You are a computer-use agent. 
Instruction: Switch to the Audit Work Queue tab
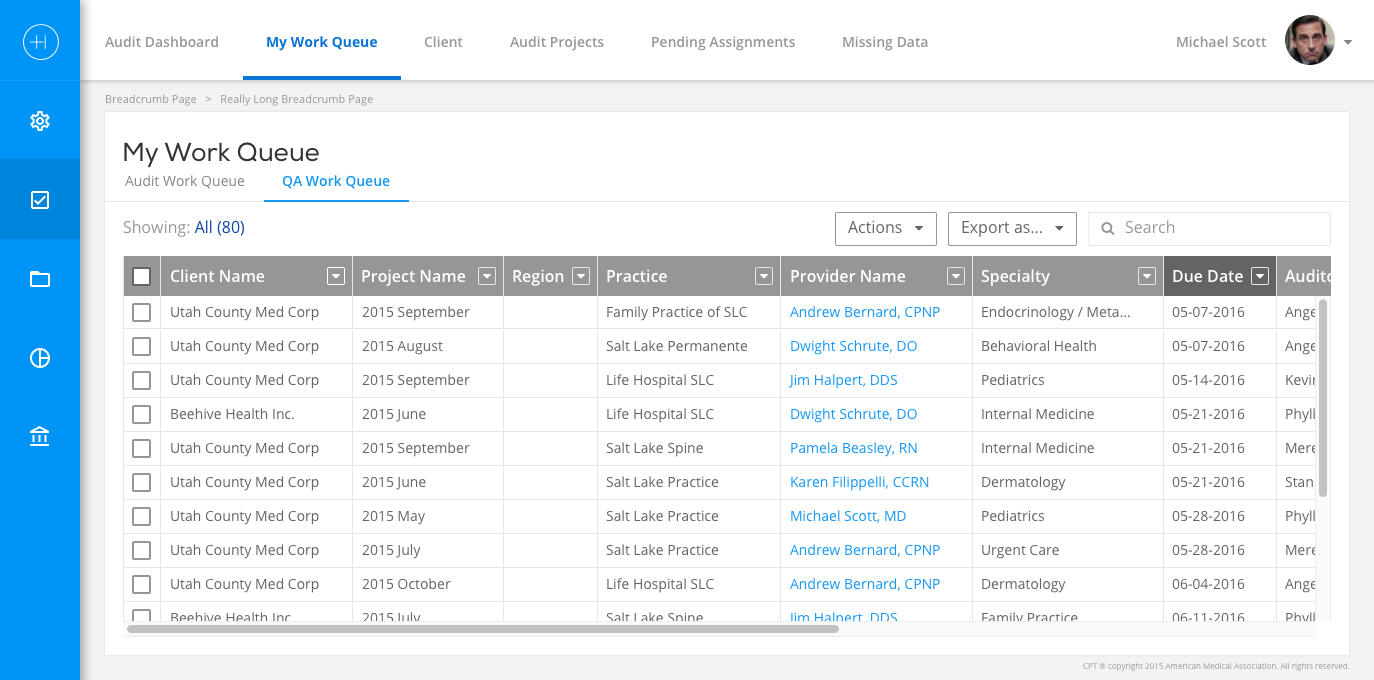(x=185, y=181)
